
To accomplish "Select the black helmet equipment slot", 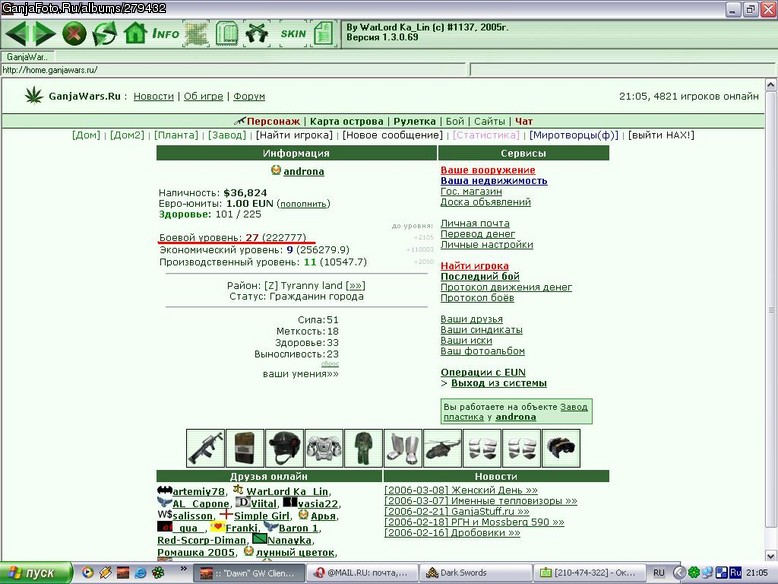I will (284, 449).
